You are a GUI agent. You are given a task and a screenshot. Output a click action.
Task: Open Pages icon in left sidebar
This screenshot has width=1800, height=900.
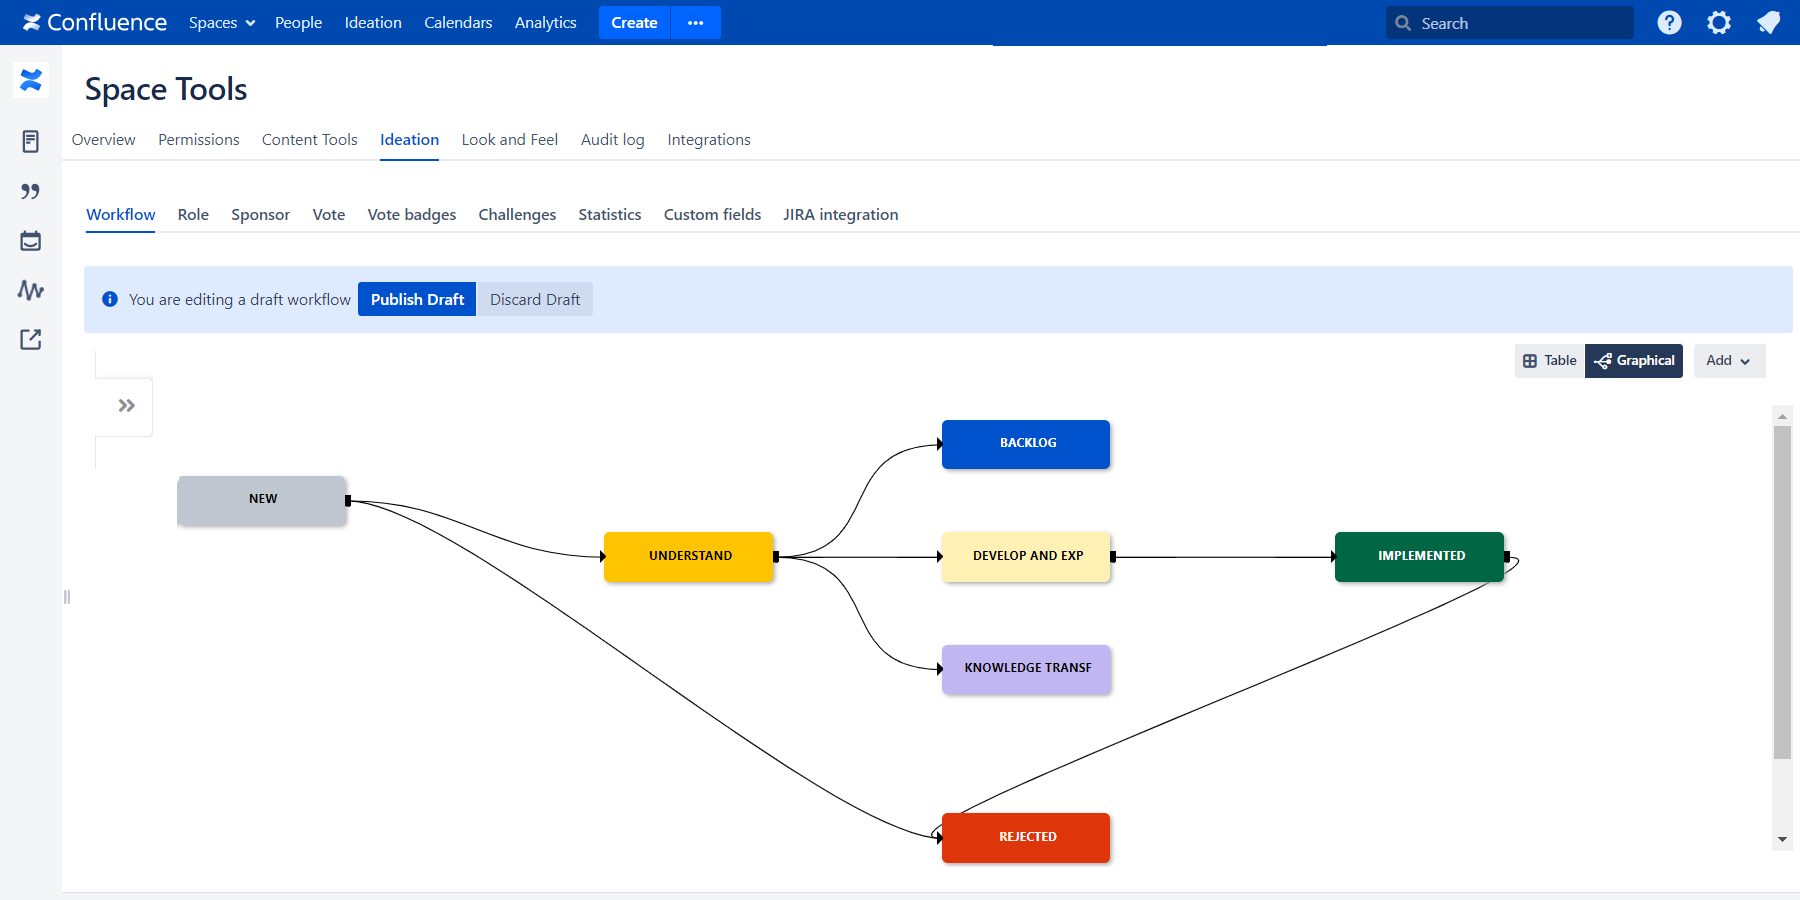[31, 141]
